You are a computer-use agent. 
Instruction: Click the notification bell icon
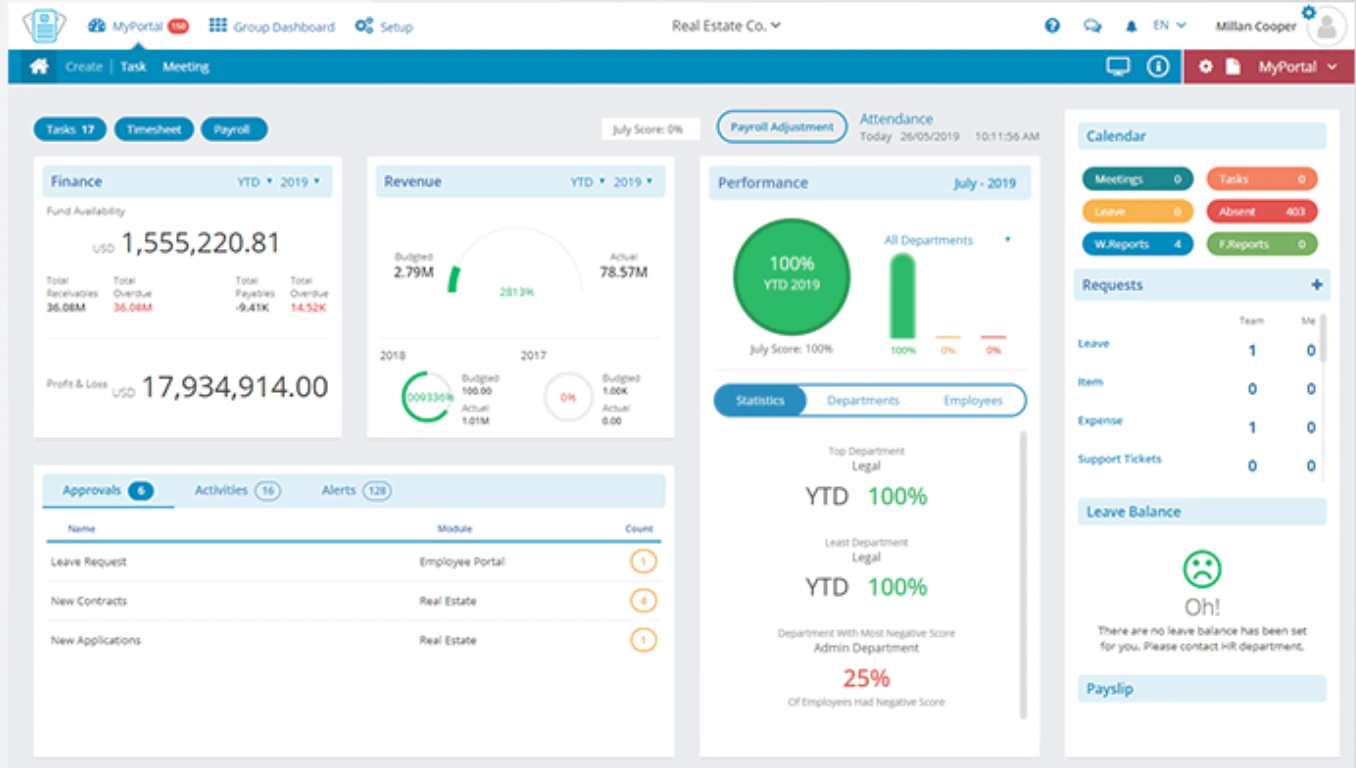[1132, 27]
